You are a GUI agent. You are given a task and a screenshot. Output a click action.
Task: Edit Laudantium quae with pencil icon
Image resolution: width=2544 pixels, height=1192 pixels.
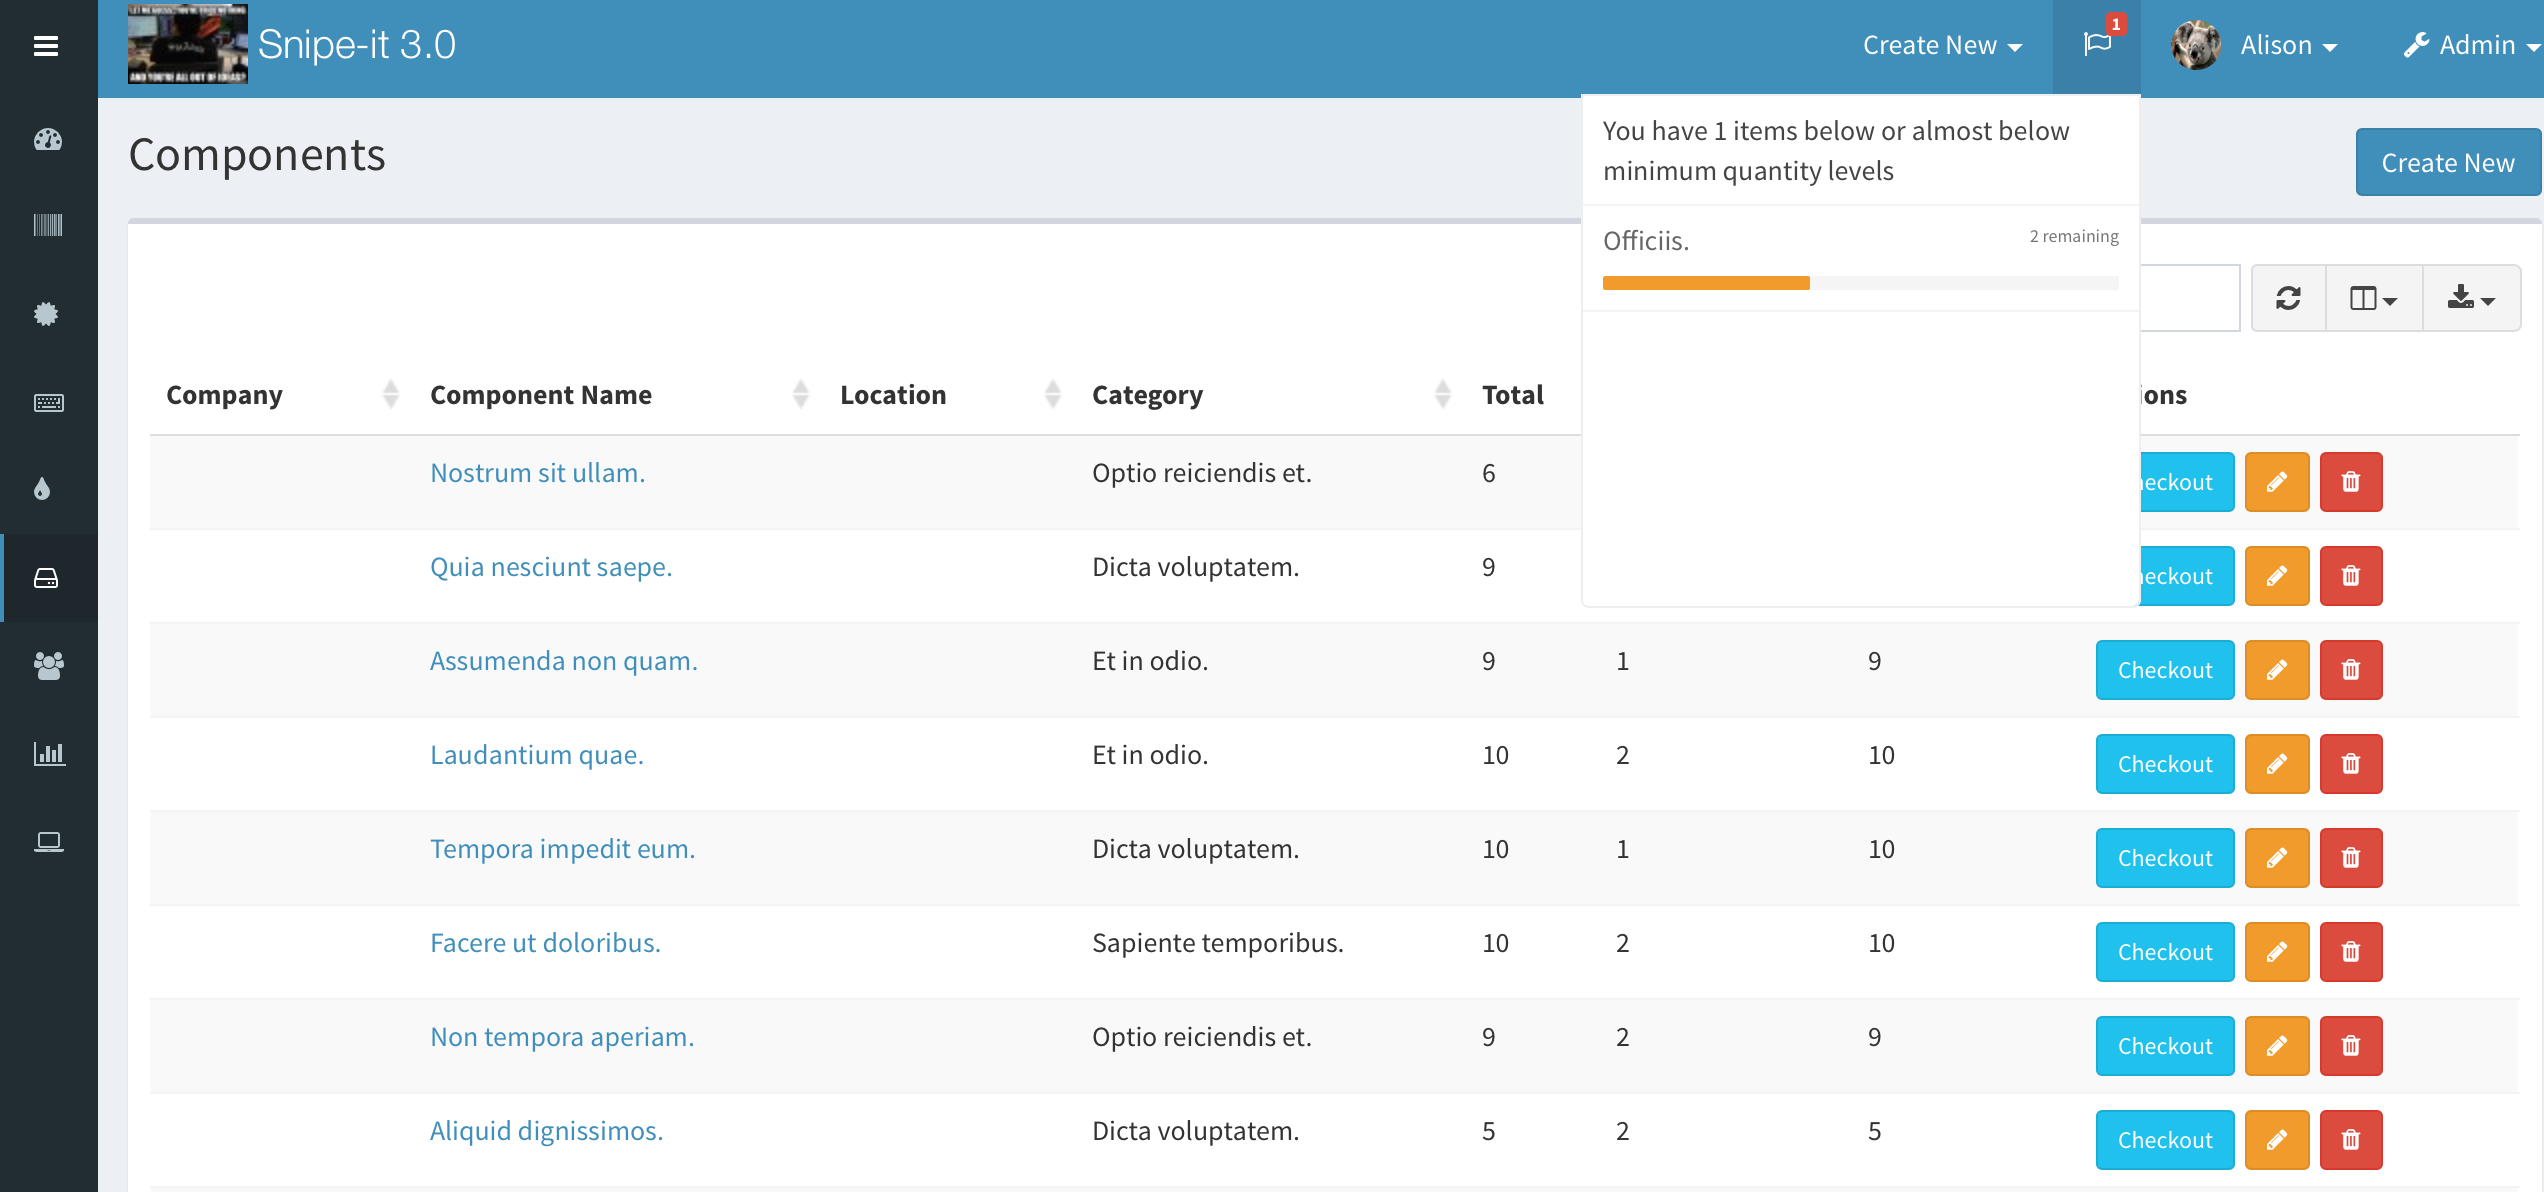[x=2277, y=764]
